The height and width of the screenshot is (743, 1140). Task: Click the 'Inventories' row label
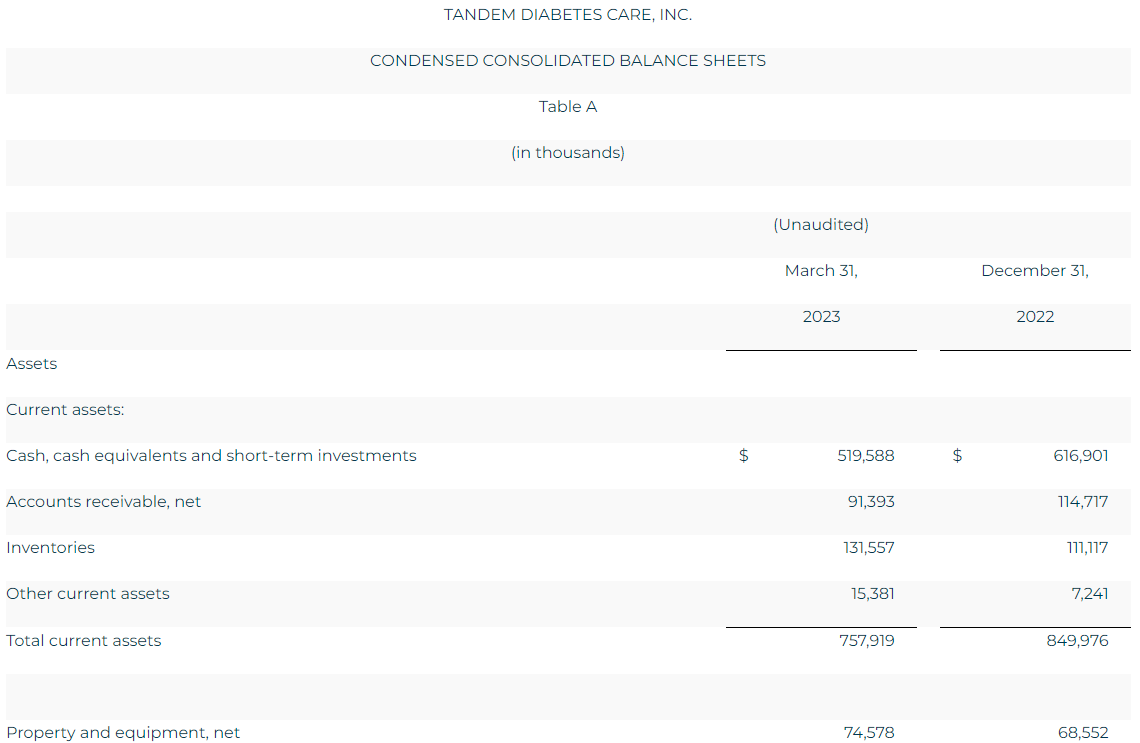coord(50,547)
